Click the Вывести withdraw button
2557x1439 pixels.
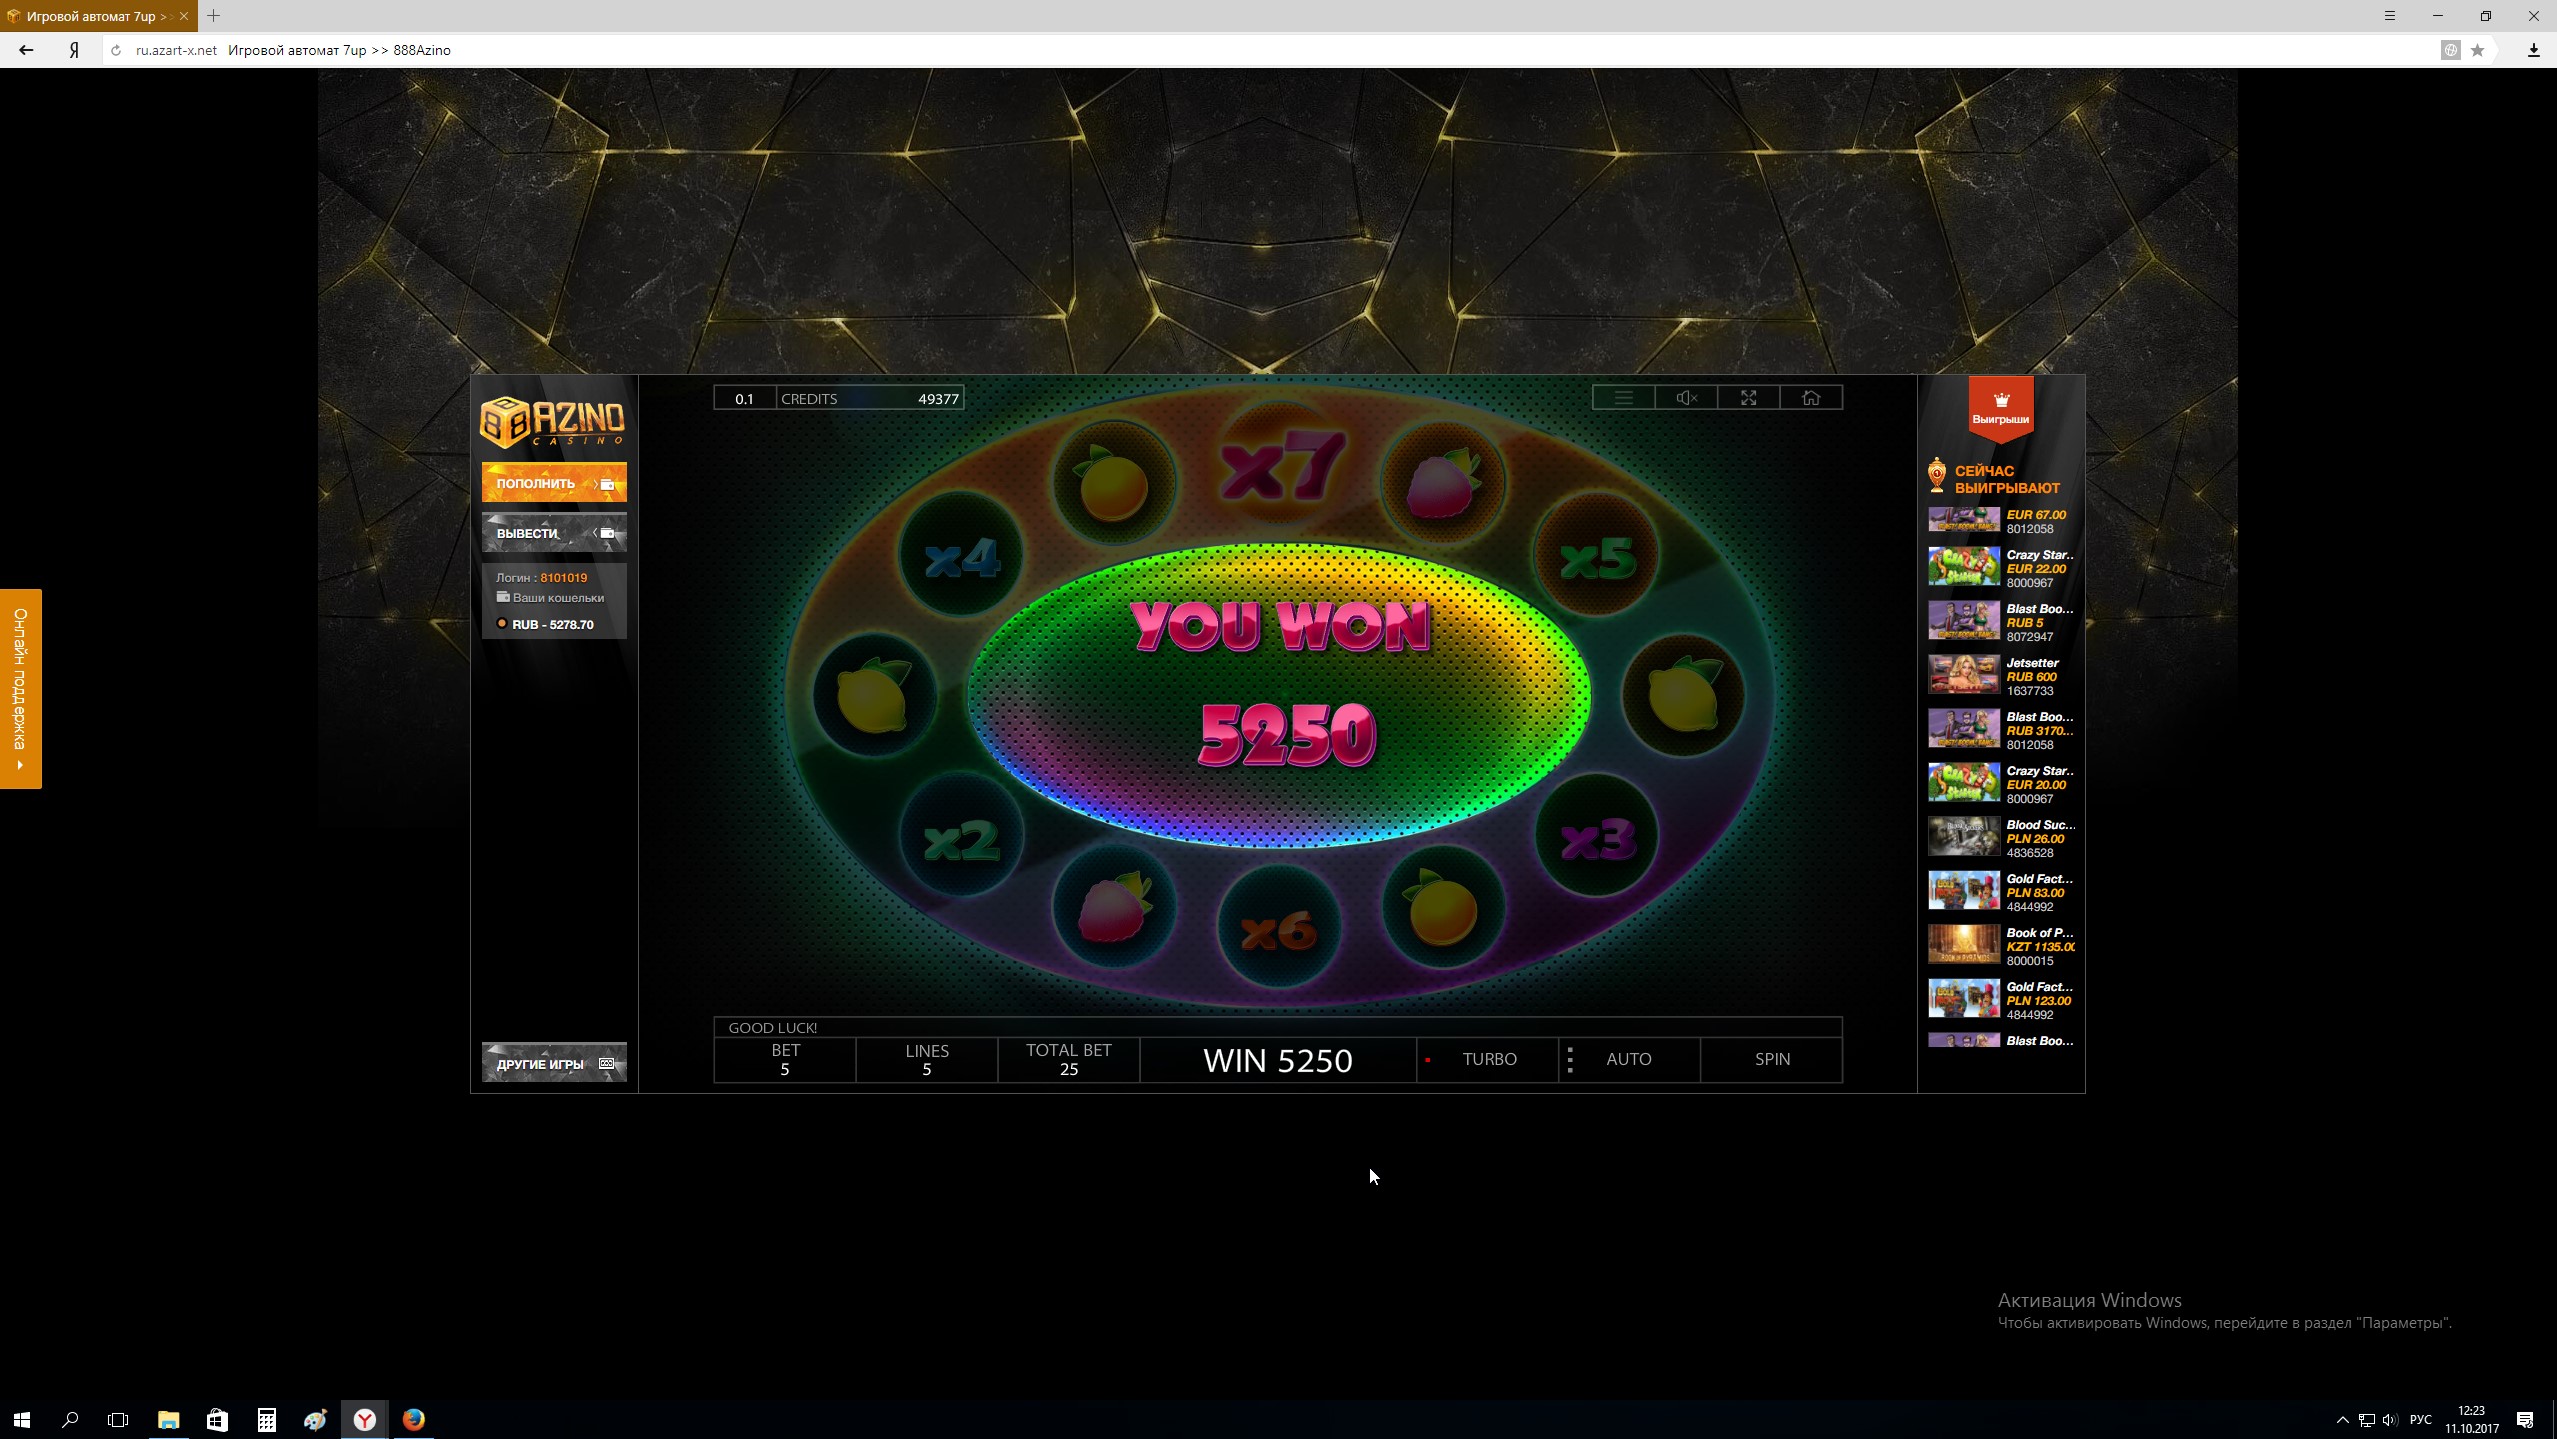[x=554, y=533]
